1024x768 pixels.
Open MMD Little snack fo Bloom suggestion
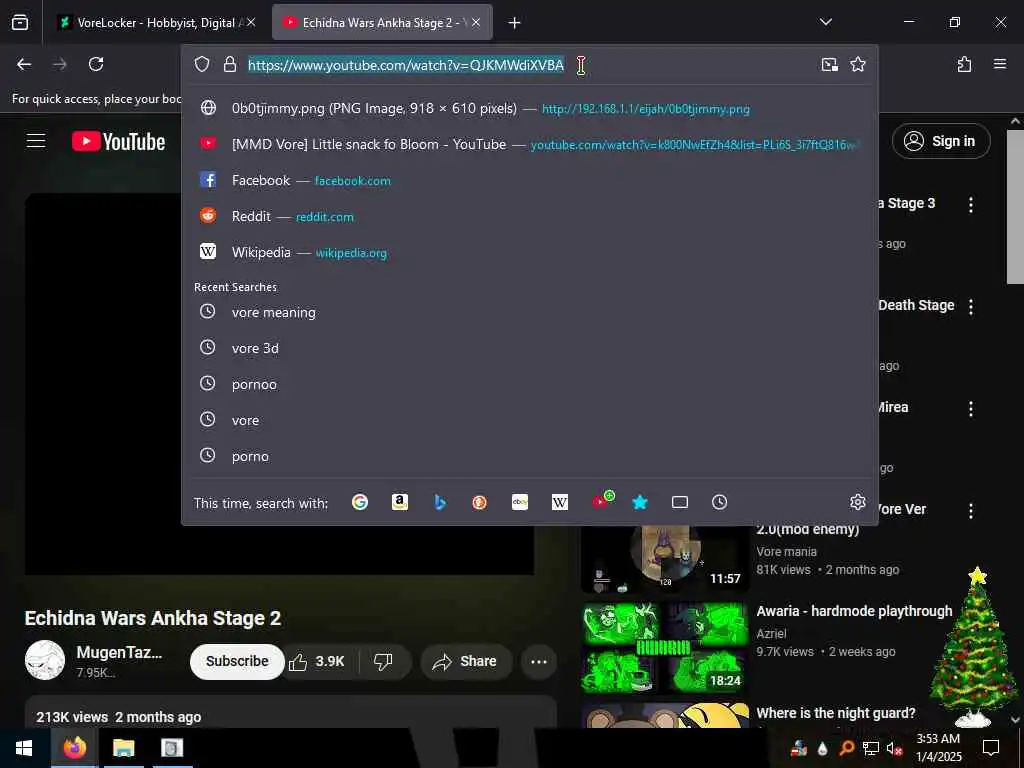pos(530,144)
